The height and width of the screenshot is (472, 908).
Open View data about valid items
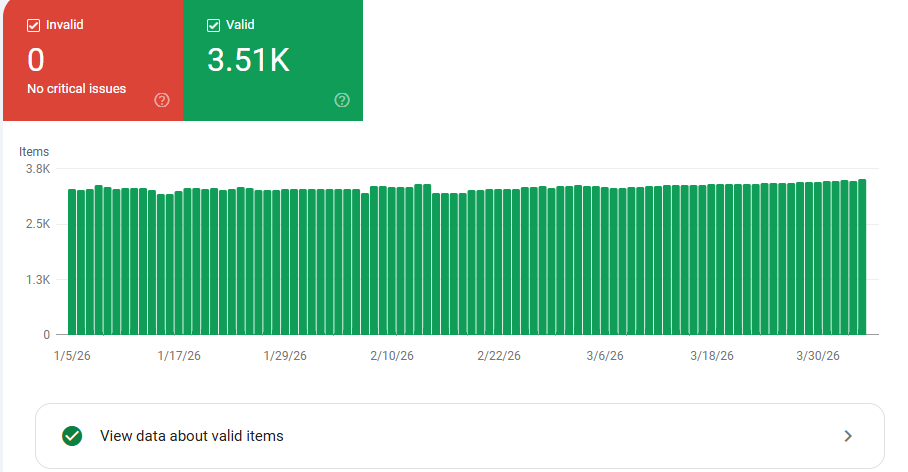pos(192,436)
